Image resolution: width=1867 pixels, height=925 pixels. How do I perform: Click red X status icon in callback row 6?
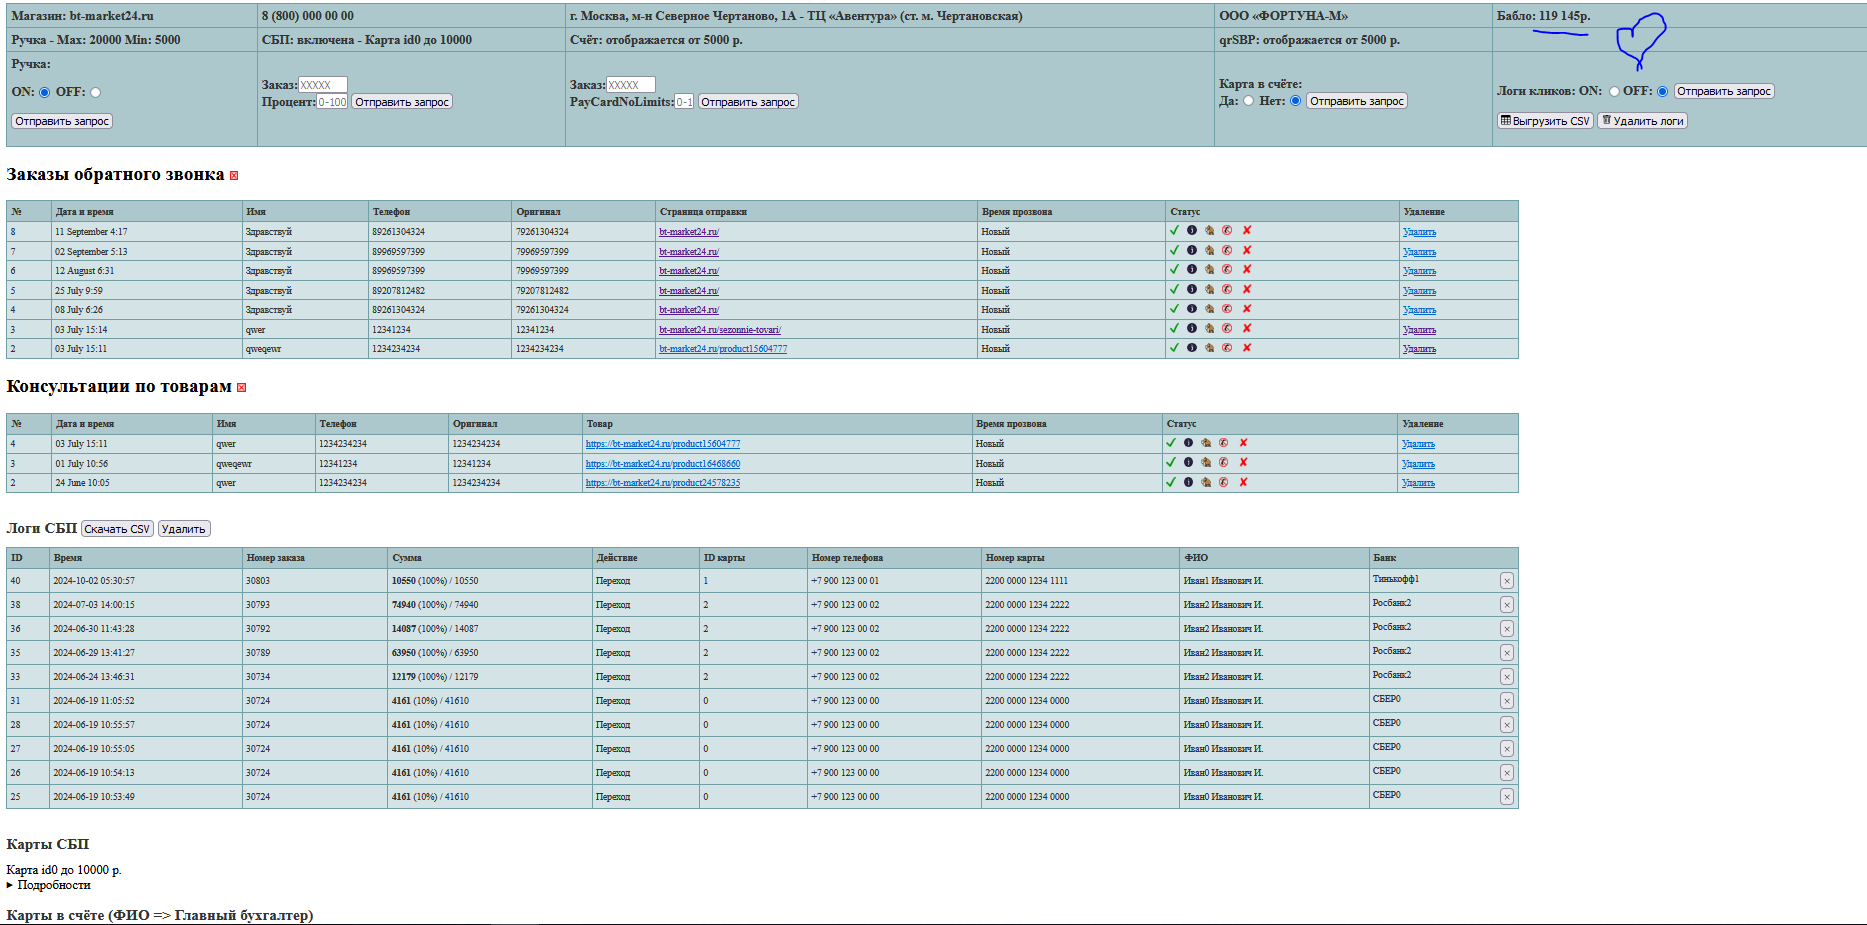click(1247, 269)
